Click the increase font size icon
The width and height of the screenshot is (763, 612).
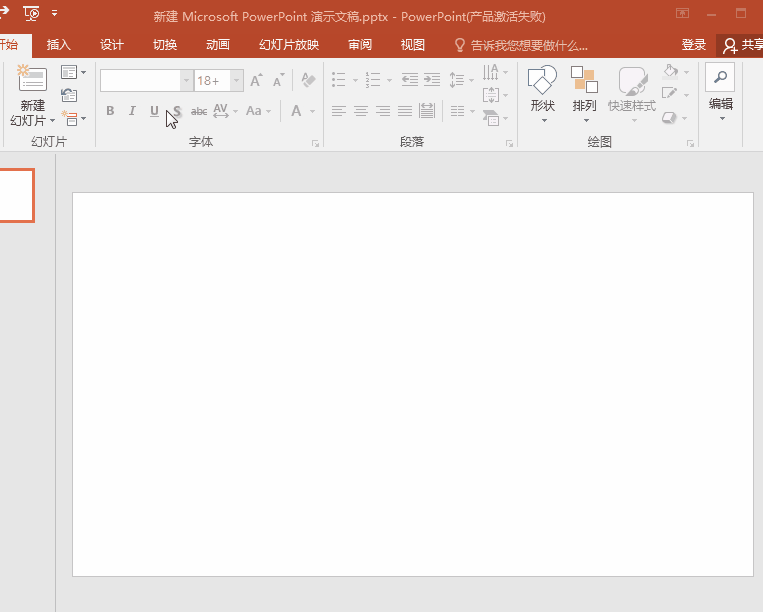pyautogui.click(x=257, y=80)
